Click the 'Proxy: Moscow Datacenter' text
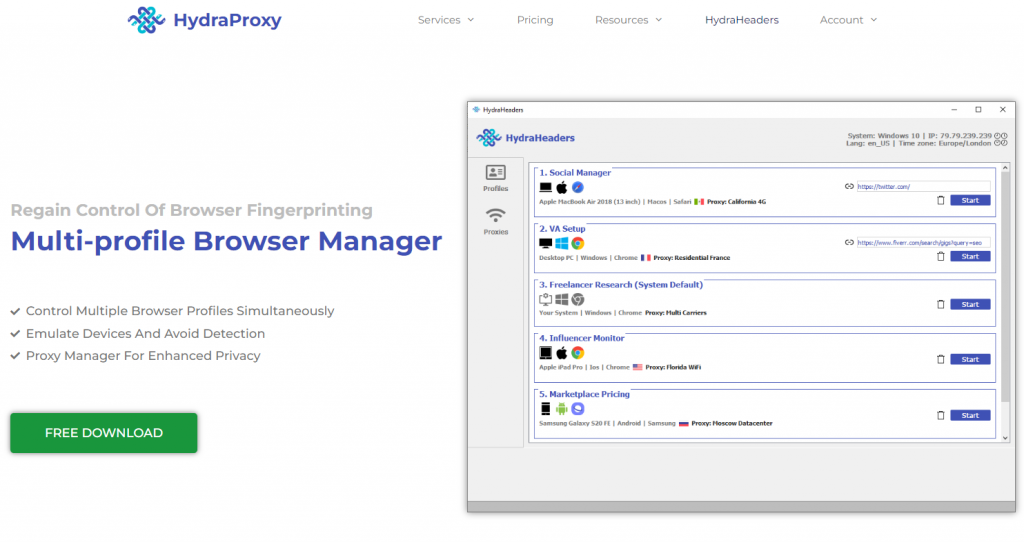Screen dimensions: 1024x542 click(732, 424)
